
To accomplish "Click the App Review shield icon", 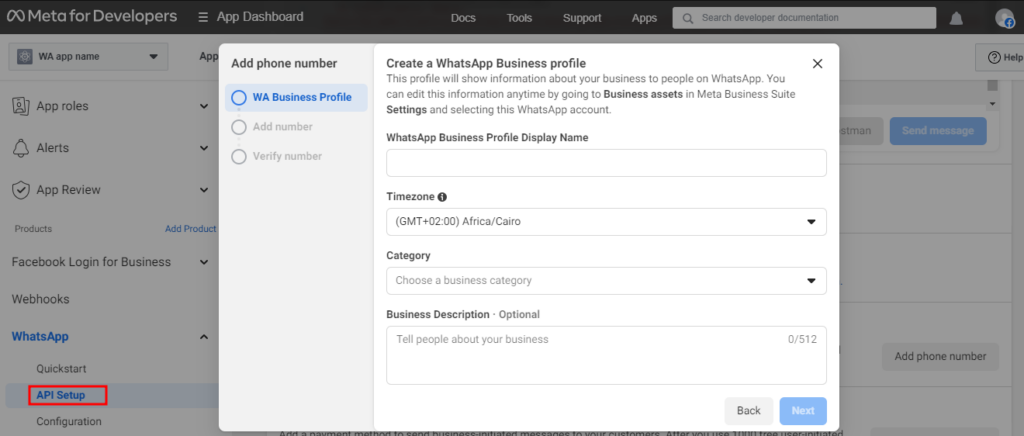I will point(21,190).
